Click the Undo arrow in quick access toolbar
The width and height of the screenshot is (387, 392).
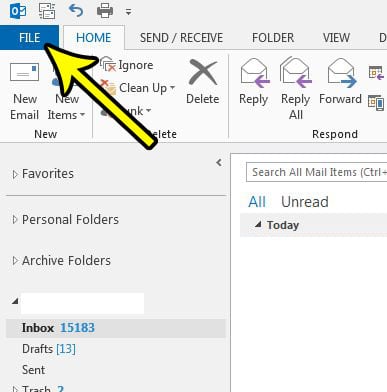coord(76,11)
